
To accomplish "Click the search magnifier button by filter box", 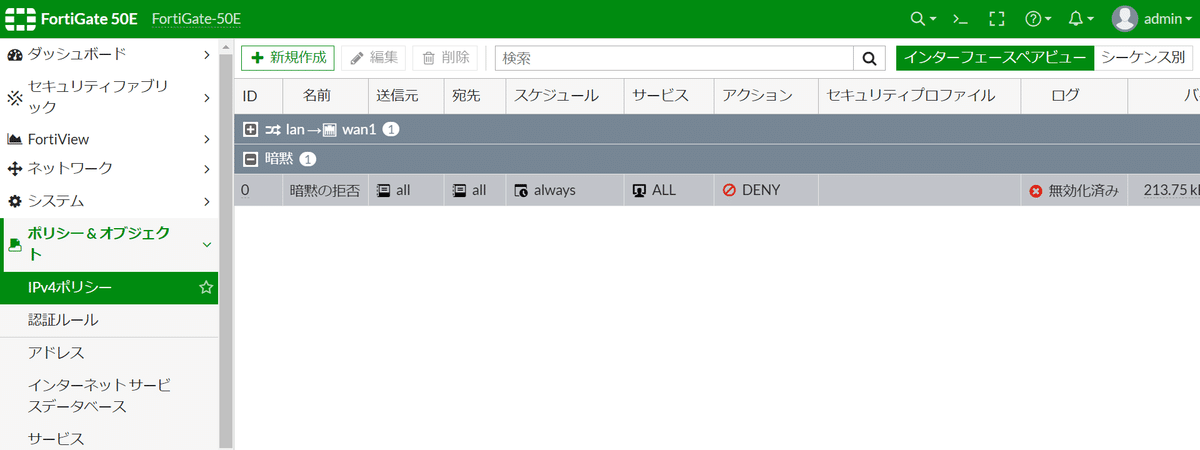I will tap(869, 58).
